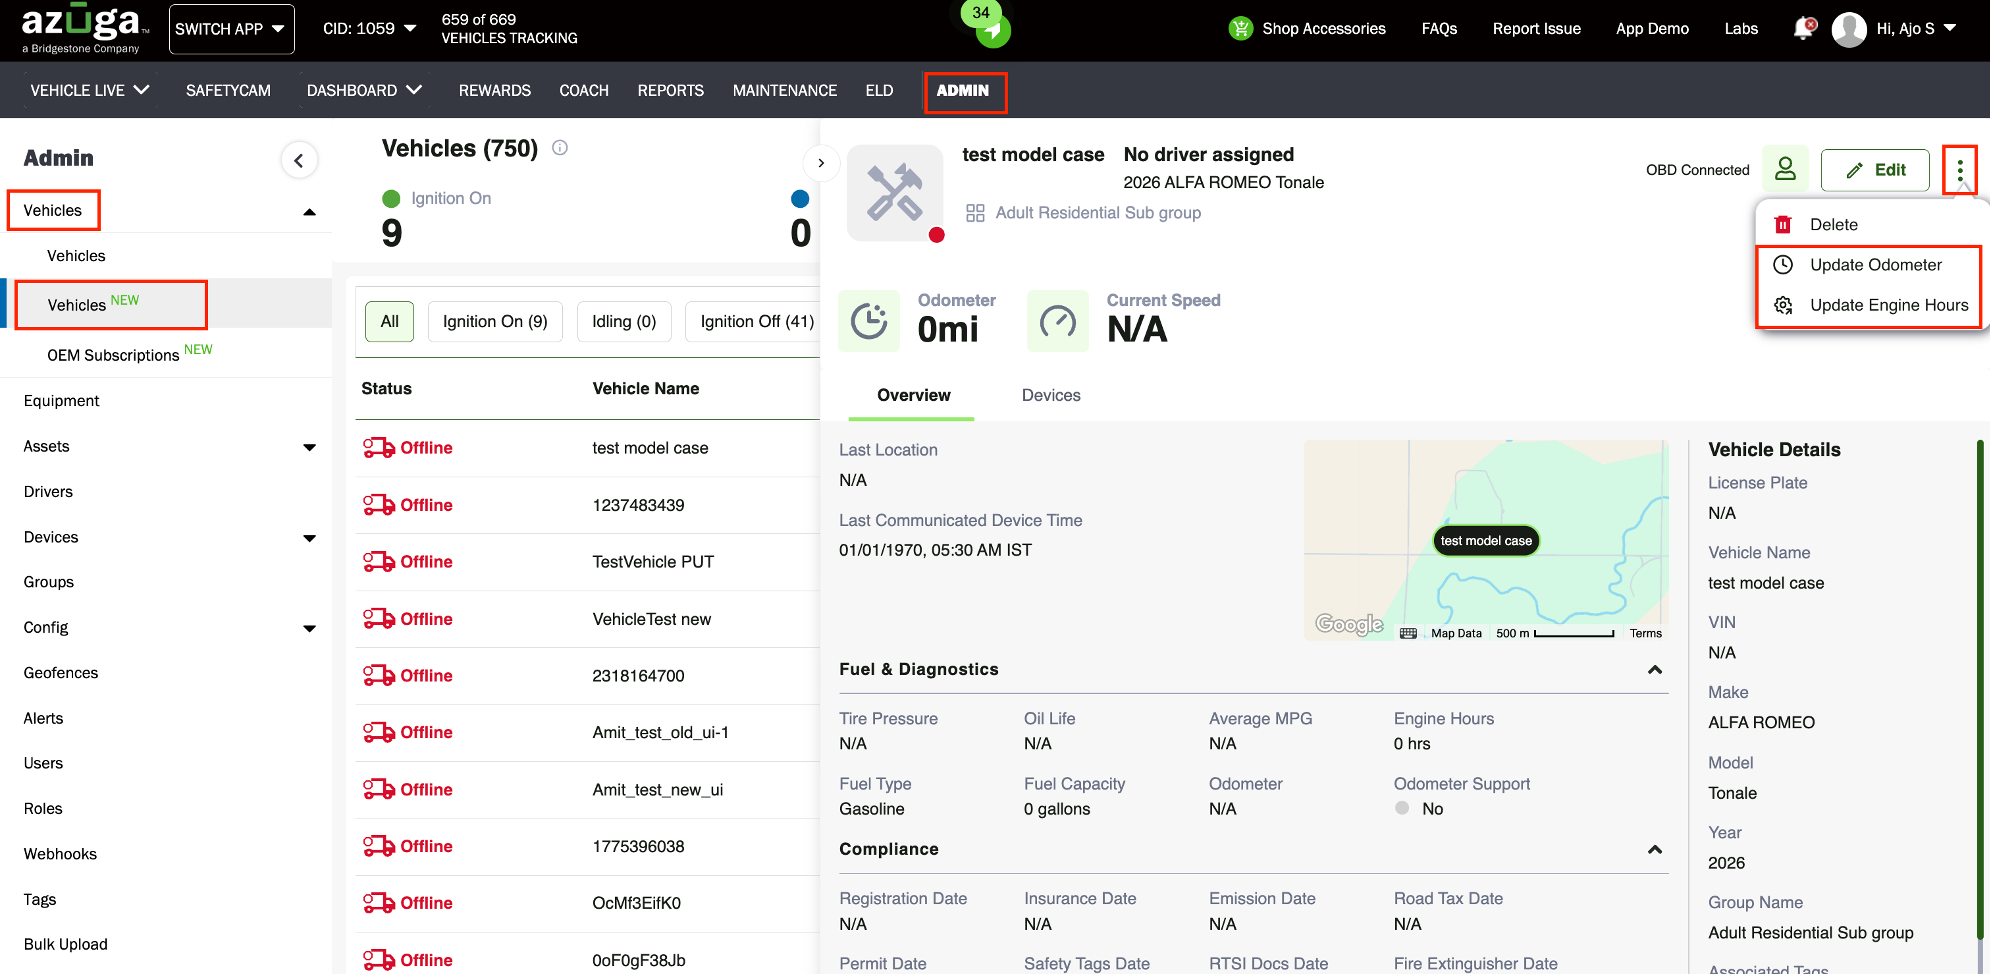Switch to the Devices tab
The image size is (1990, 976).
1051,395
